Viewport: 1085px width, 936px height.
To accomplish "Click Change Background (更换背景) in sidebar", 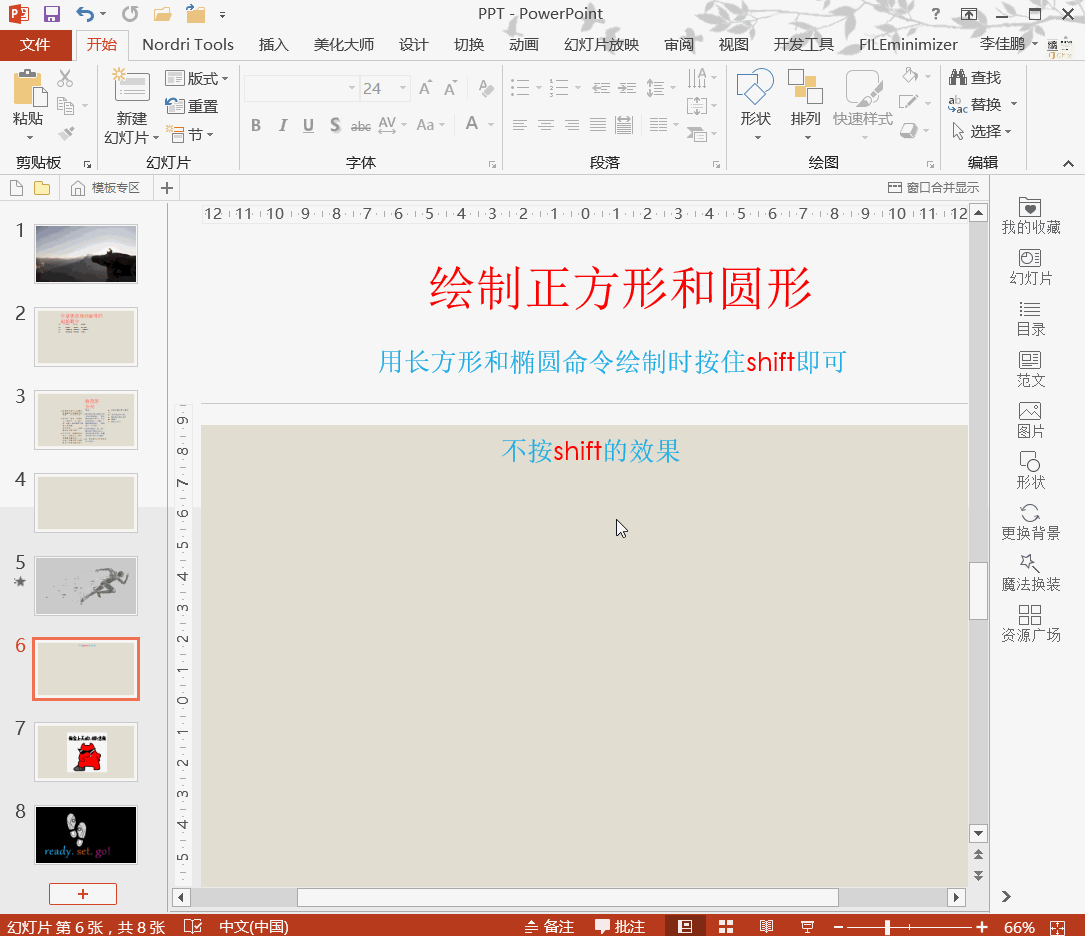I will 1030,522.
